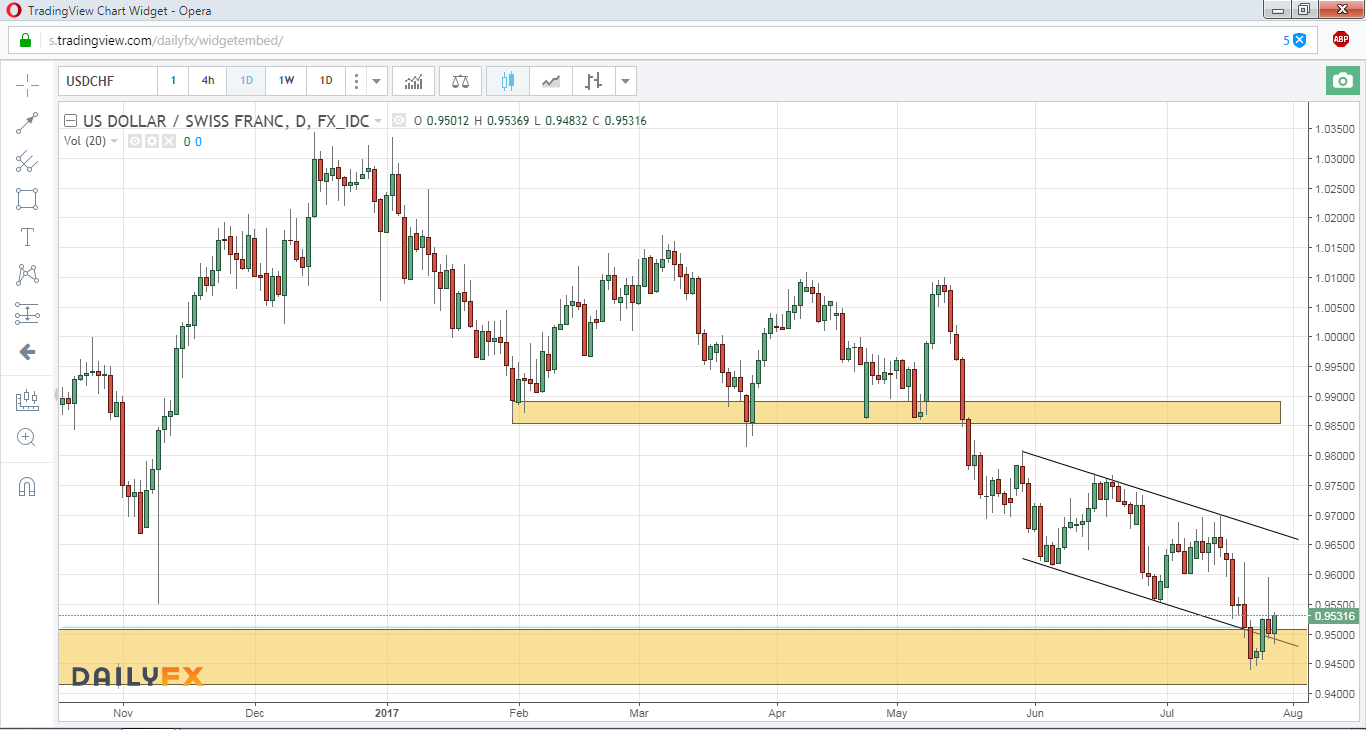Expand the chart style dropdown arrow

pyautogui.click(x=626, y=81)
